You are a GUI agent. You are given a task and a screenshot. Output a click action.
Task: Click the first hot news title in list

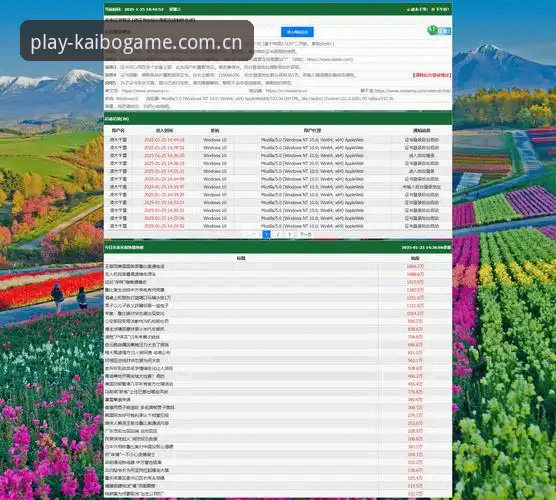click(134, 266)
